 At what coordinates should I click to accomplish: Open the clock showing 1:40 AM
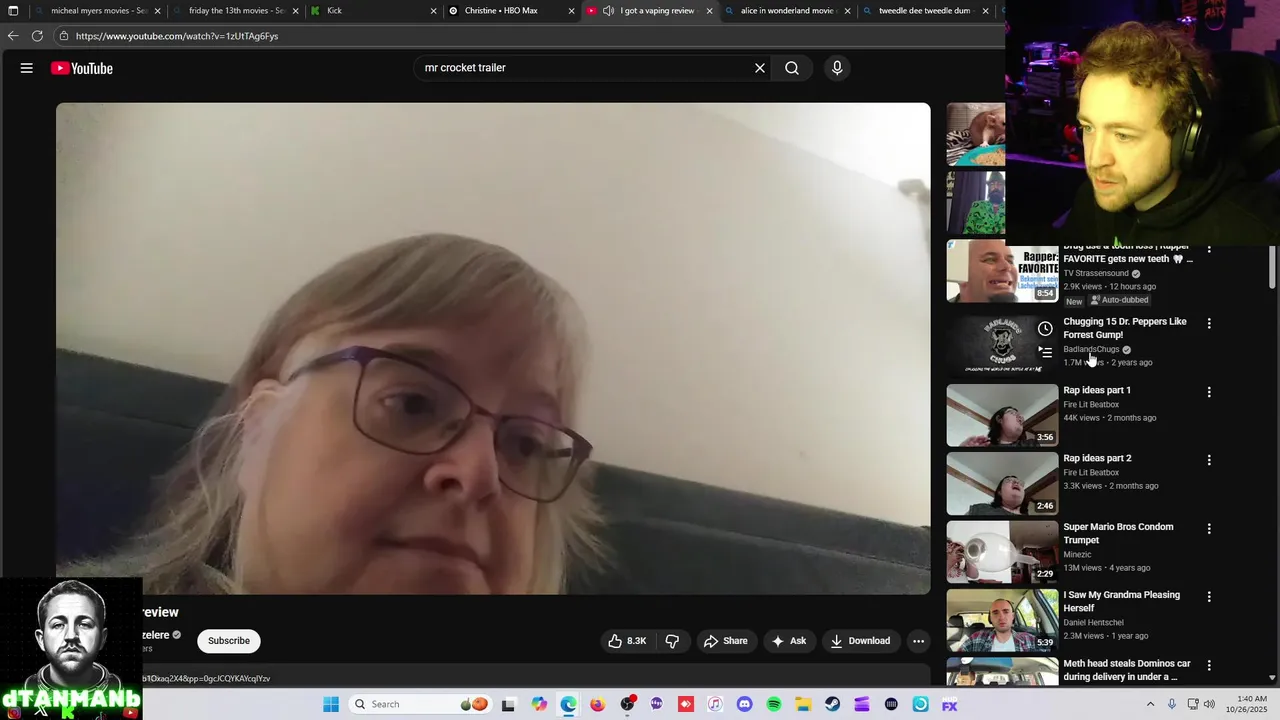[1252, 704]
